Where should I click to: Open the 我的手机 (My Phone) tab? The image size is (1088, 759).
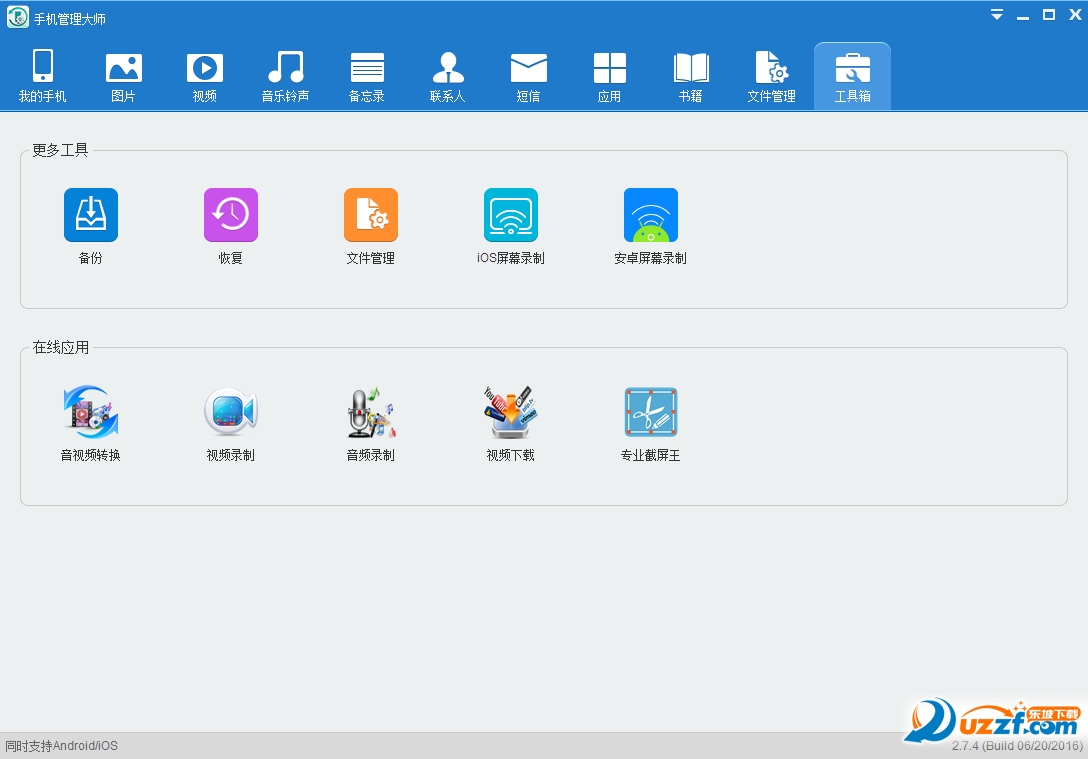point(42,76)
